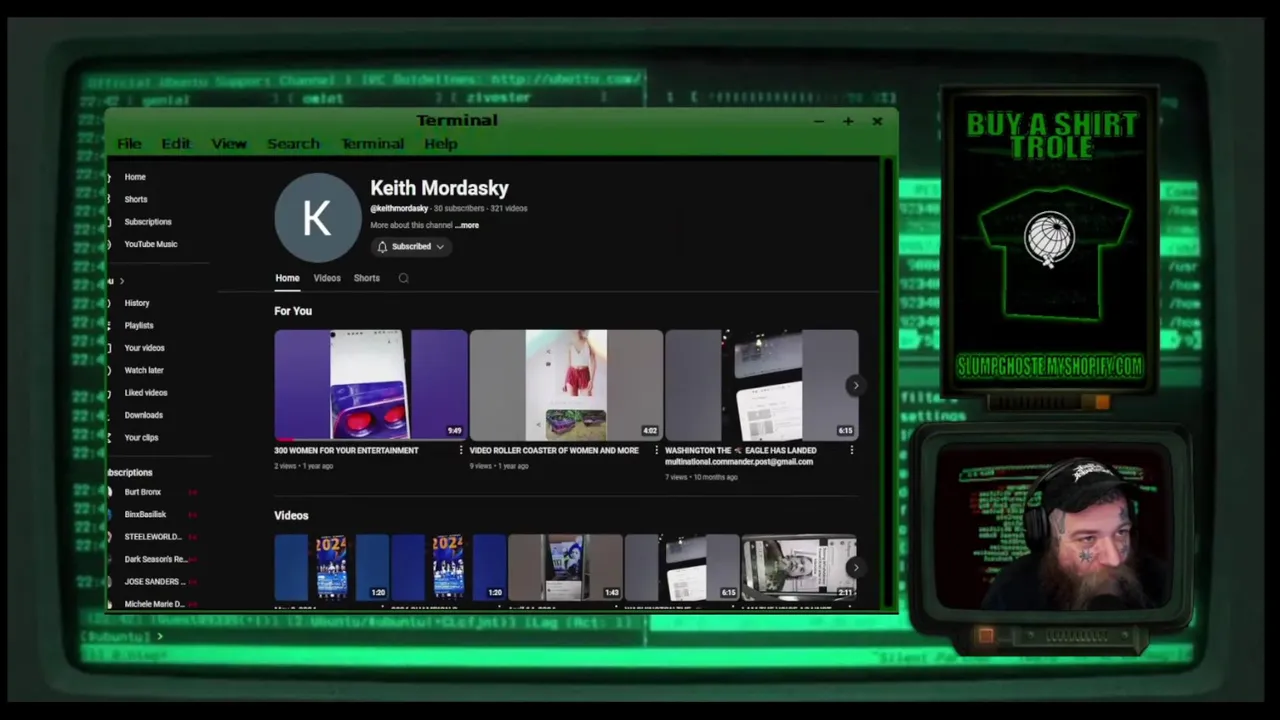
Task: Go to YouTube Home in sidebar
Action: click(135, 177)
